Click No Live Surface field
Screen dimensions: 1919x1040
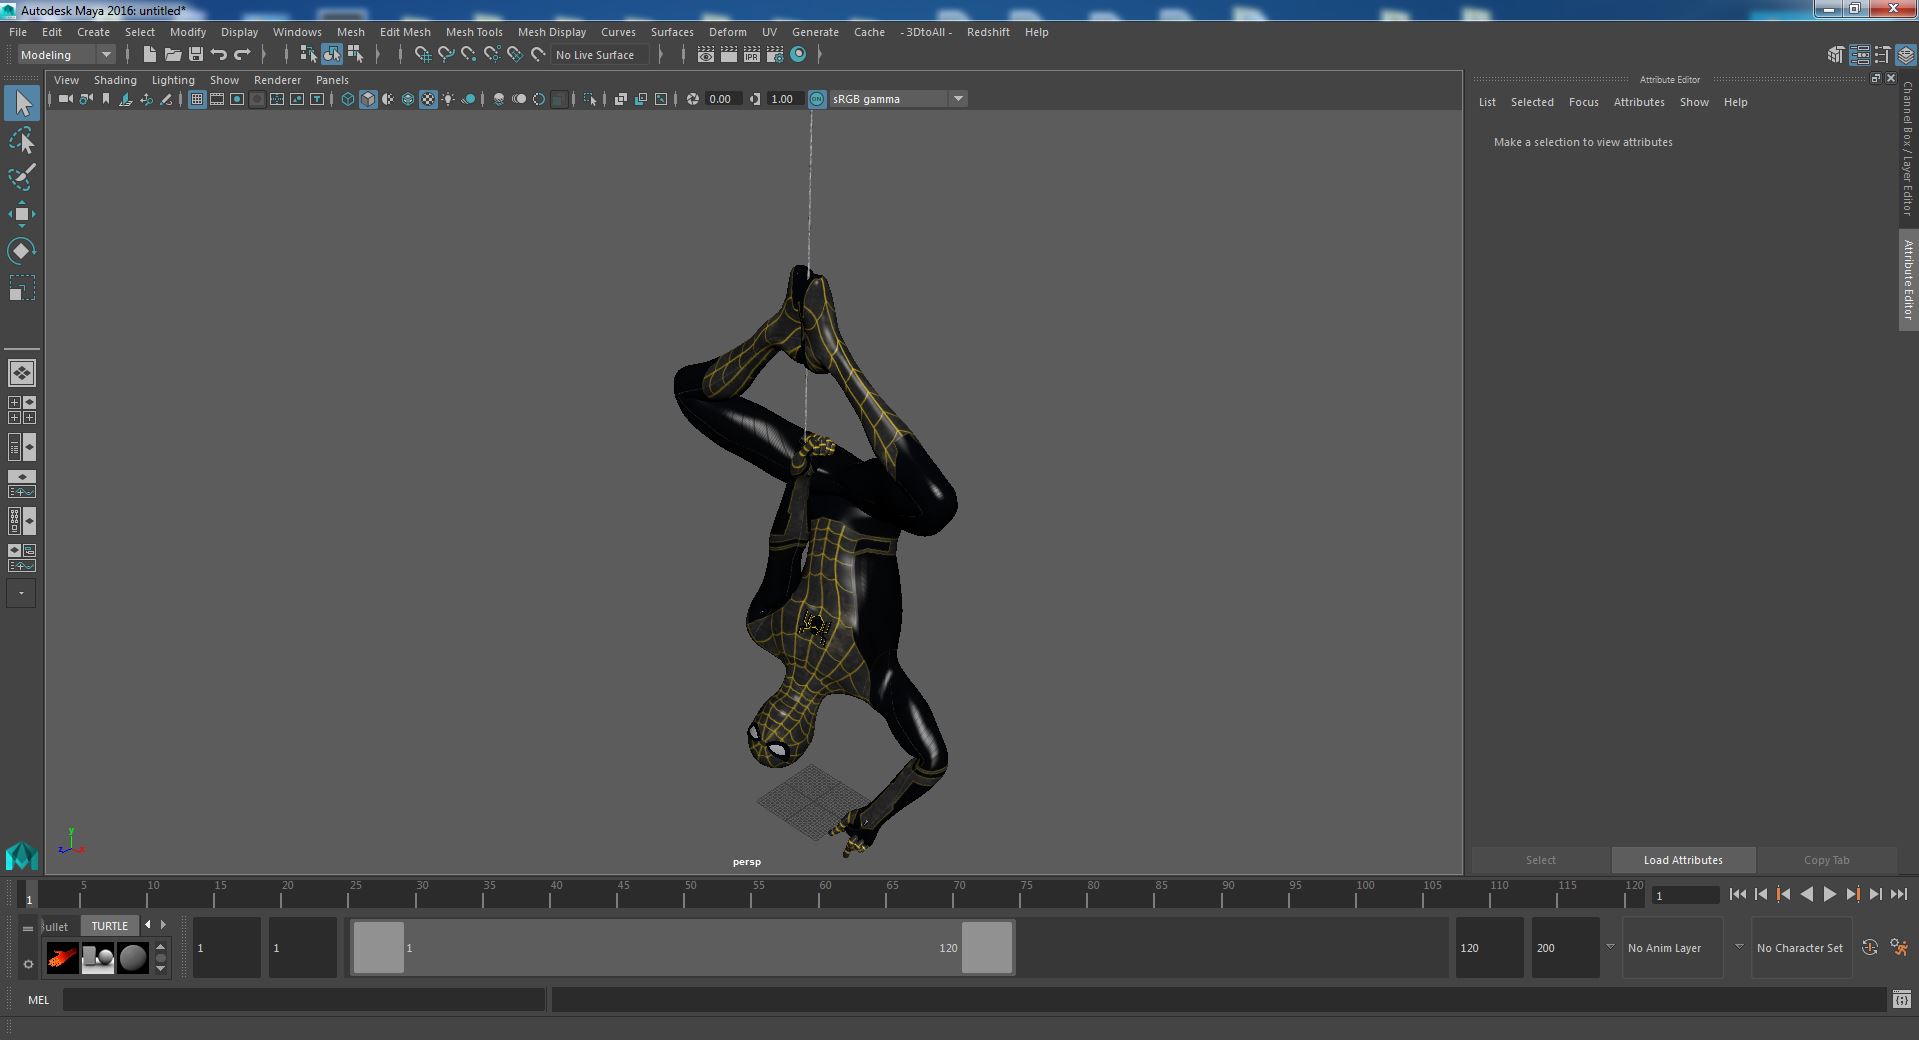coord(601,55)
